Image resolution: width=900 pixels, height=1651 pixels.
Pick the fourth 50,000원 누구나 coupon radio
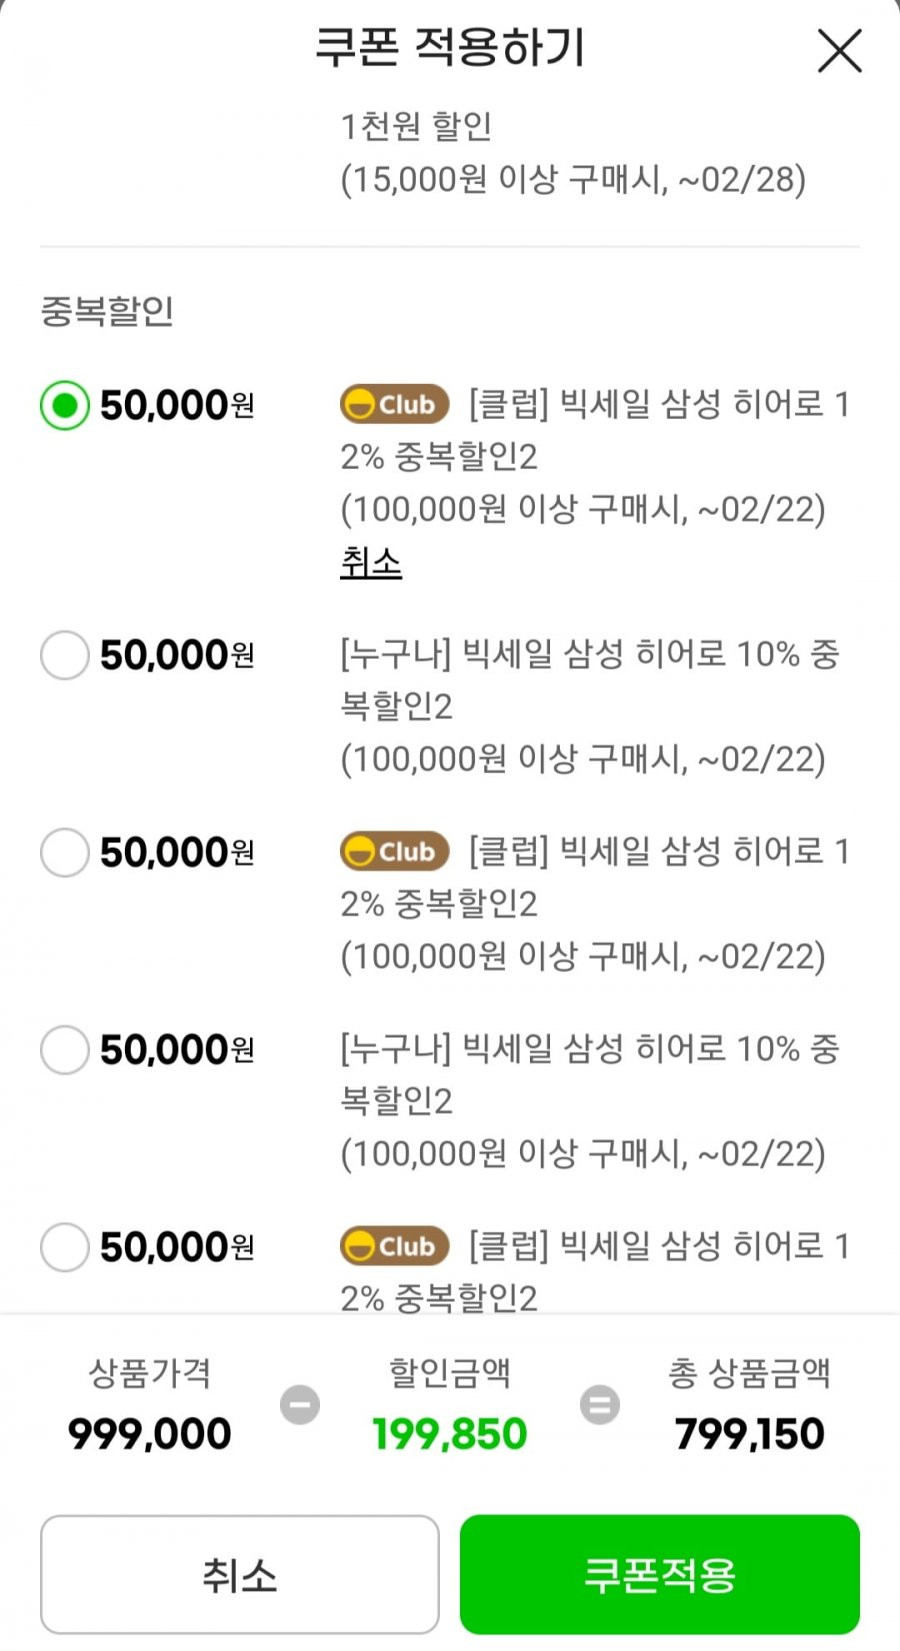pyautogui.click(x=65, y=1050)
